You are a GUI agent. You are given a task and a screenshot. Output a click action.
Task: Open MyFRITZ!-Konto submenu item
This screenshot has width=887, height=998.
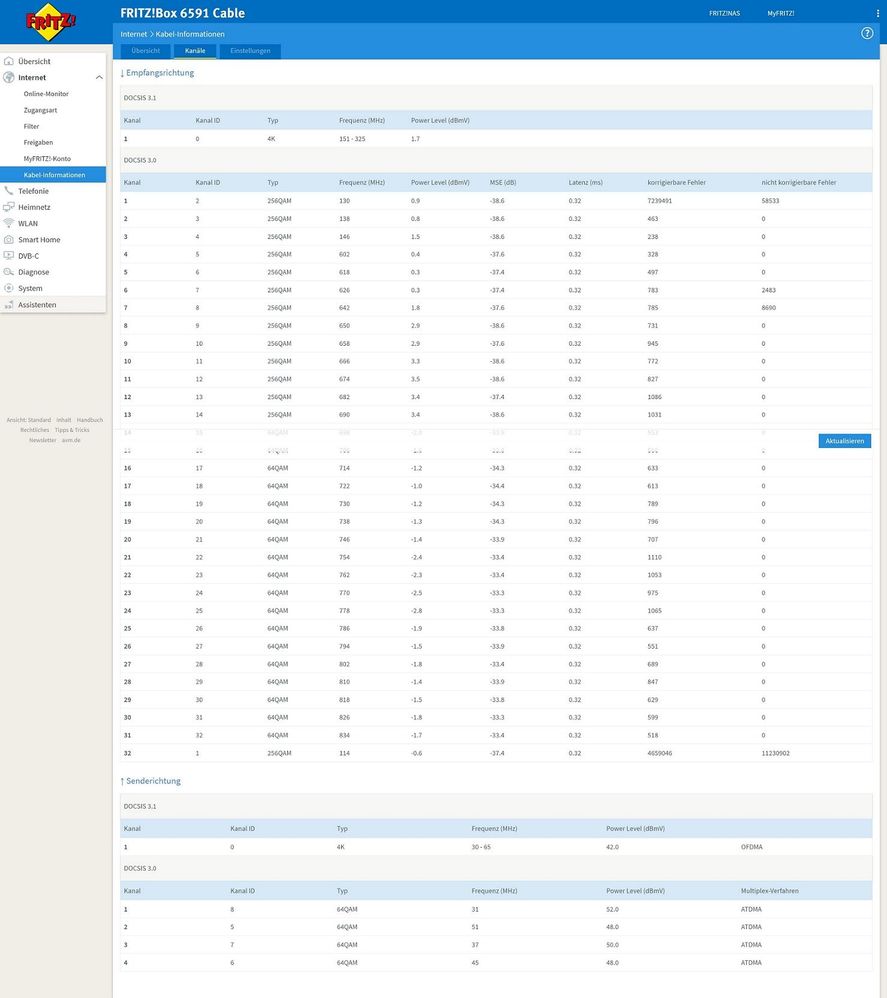47,158
